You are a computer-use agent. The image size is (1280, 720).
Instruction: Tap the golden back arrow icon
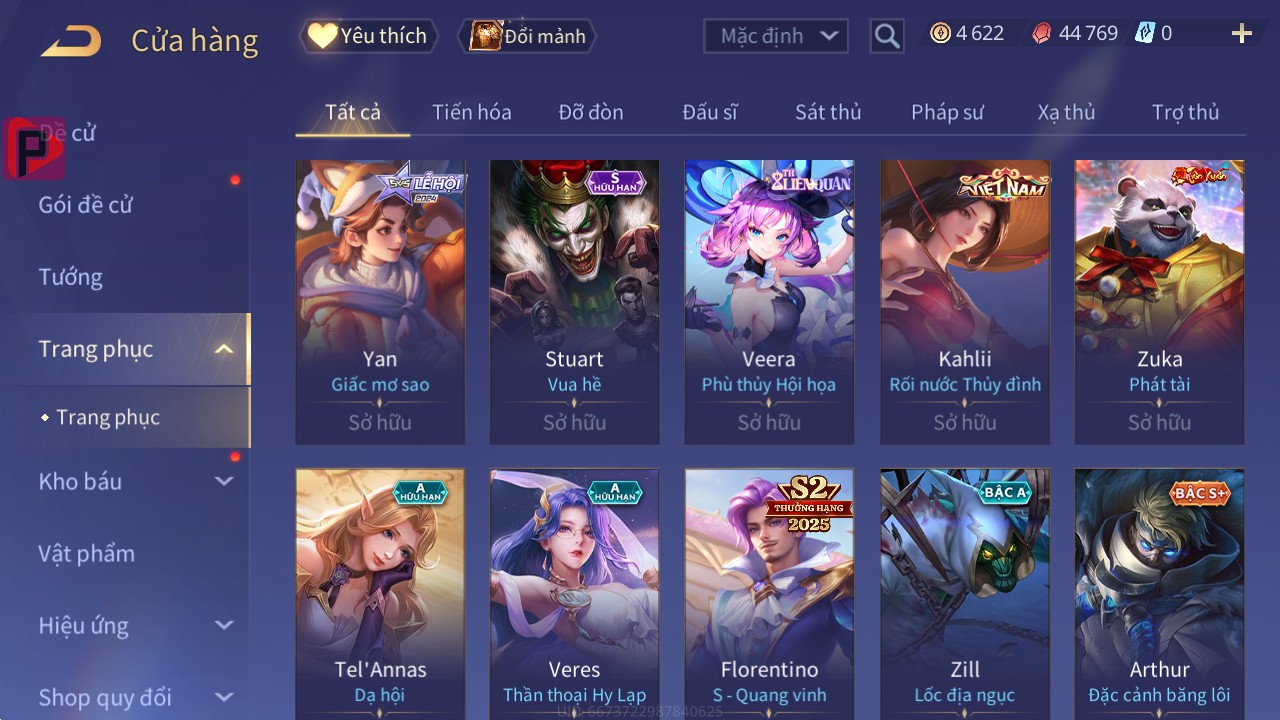pos(71,41)
